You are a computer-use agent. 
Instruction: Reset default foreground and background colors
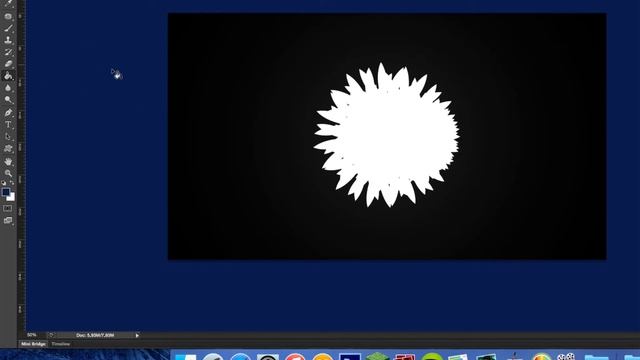tap(4, 182)
